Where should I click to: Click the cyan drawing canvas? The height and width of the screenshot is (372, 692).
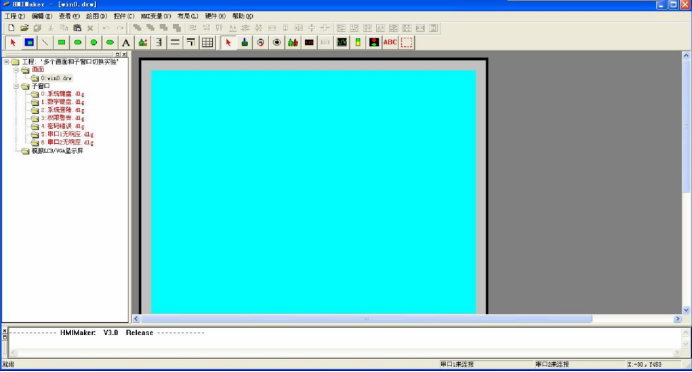point(313,192)
